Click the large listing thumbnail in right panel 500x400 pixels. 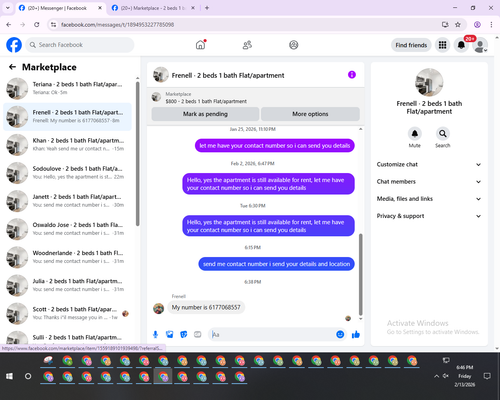click(429, 82)
